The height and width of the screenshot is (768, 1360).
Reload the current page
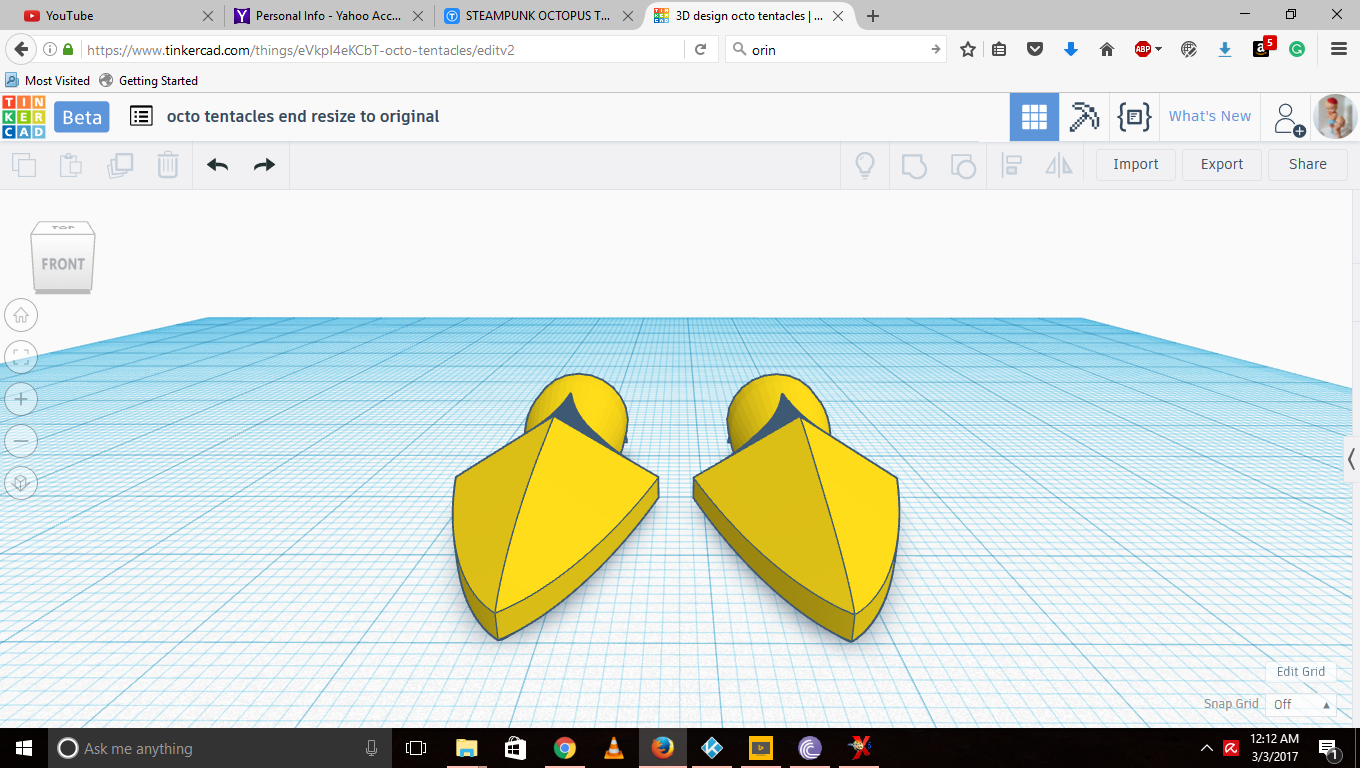click(x=701, y=49)
